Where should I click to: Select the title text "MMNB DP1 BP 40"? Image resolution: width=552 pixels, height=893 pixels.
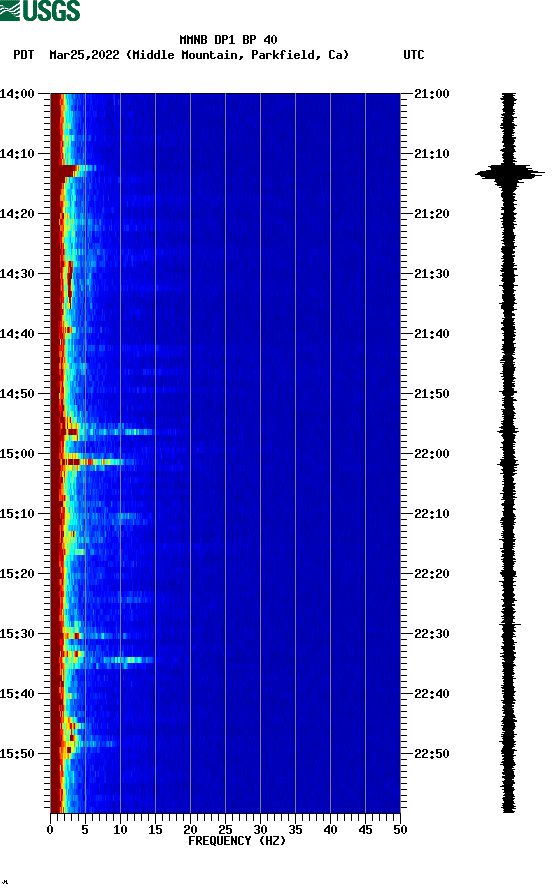228,40
